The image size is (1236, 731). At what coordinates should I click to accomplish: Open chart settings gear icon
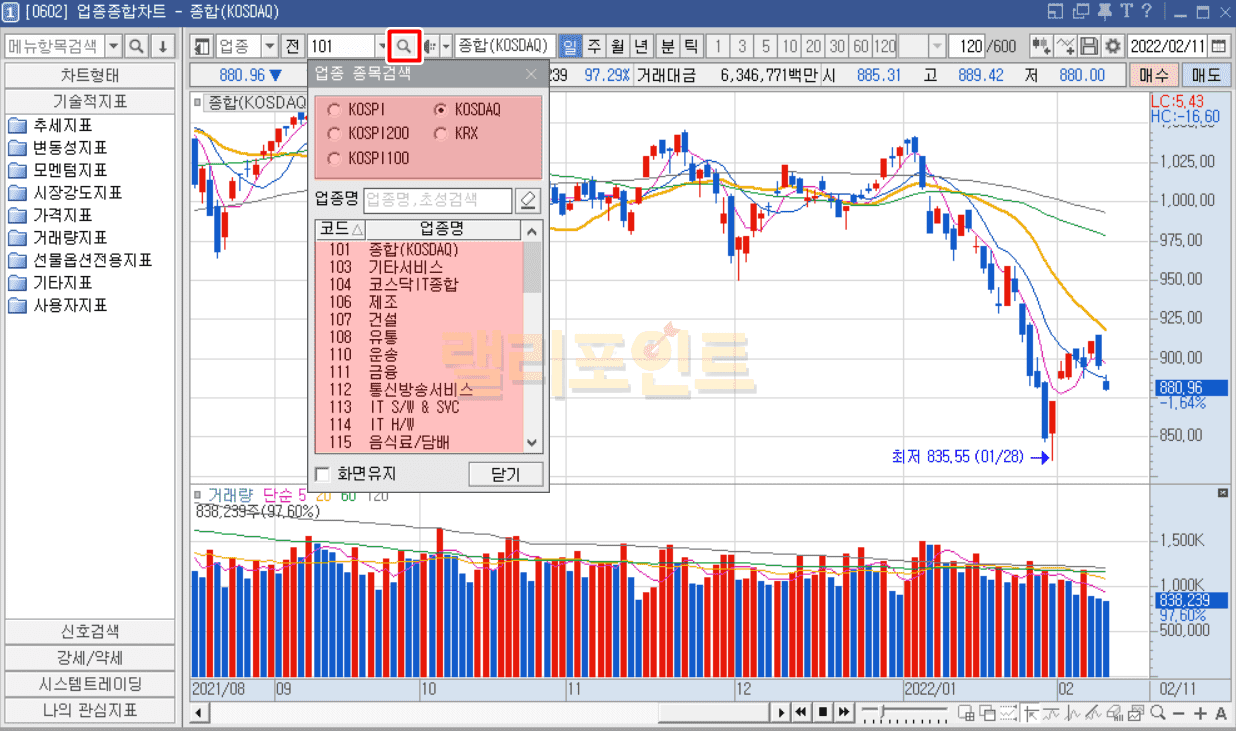click(x=1112, y=46)
